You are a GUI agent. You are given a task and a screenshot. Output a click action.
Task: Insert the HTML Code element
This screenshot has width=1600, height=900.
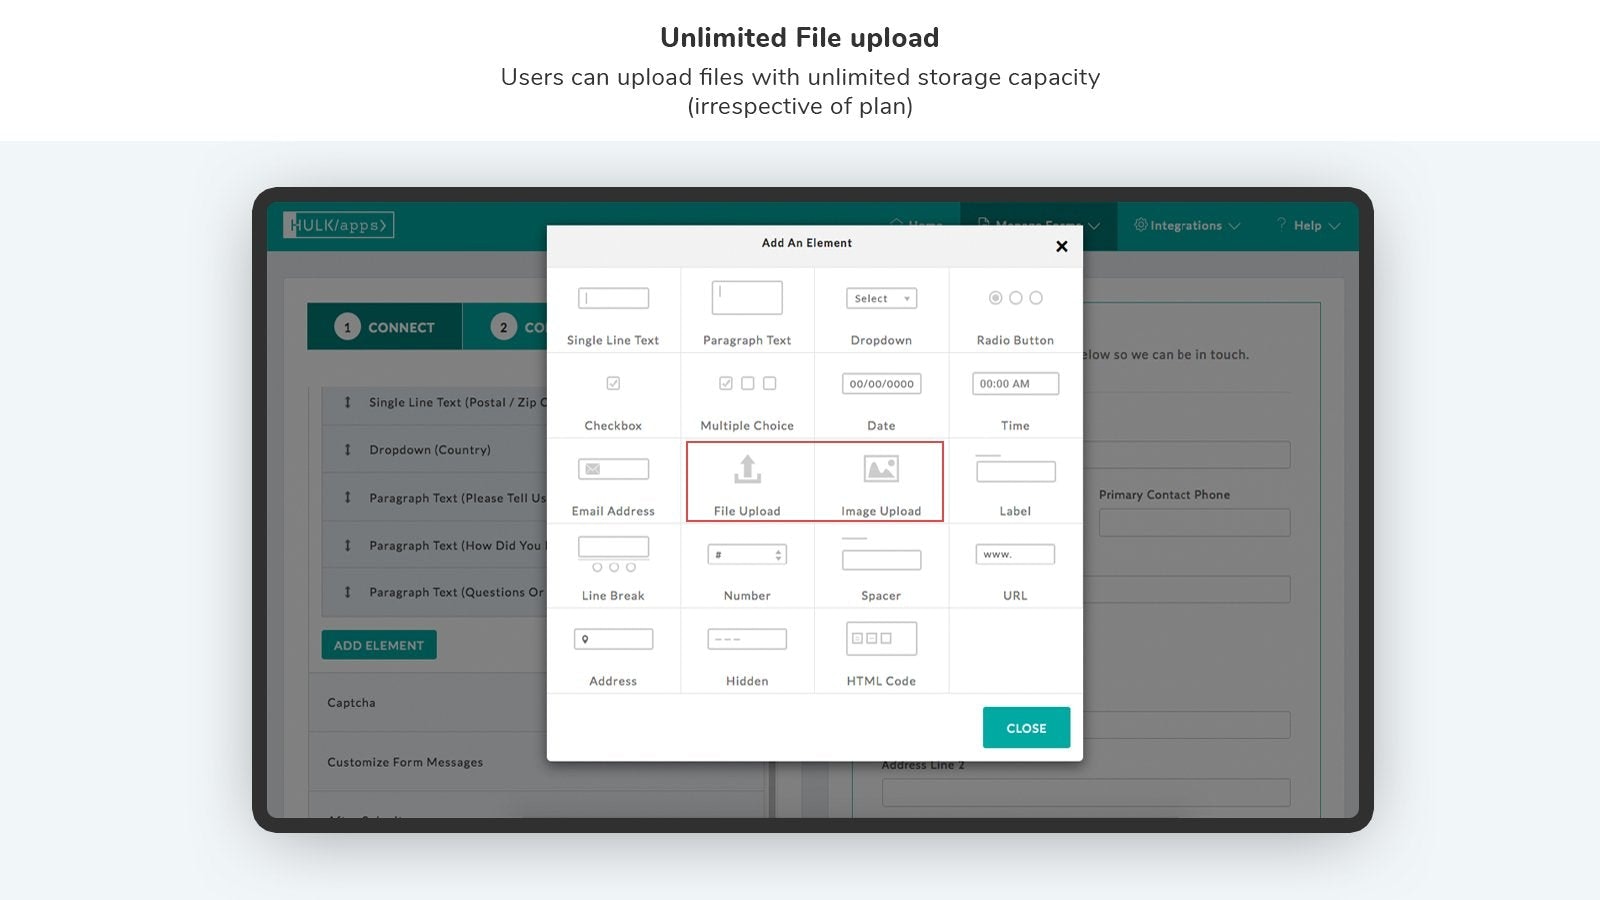(880, 638)
